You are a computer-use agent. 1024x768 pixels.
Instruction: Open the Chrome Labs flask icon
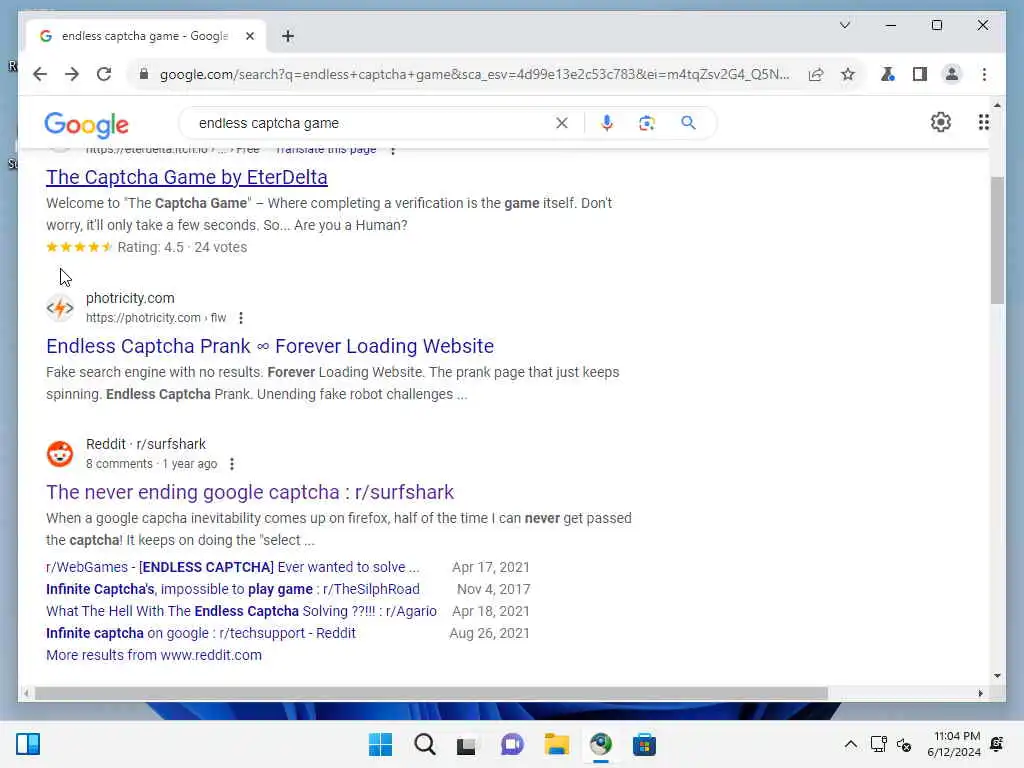coord(887,74)
